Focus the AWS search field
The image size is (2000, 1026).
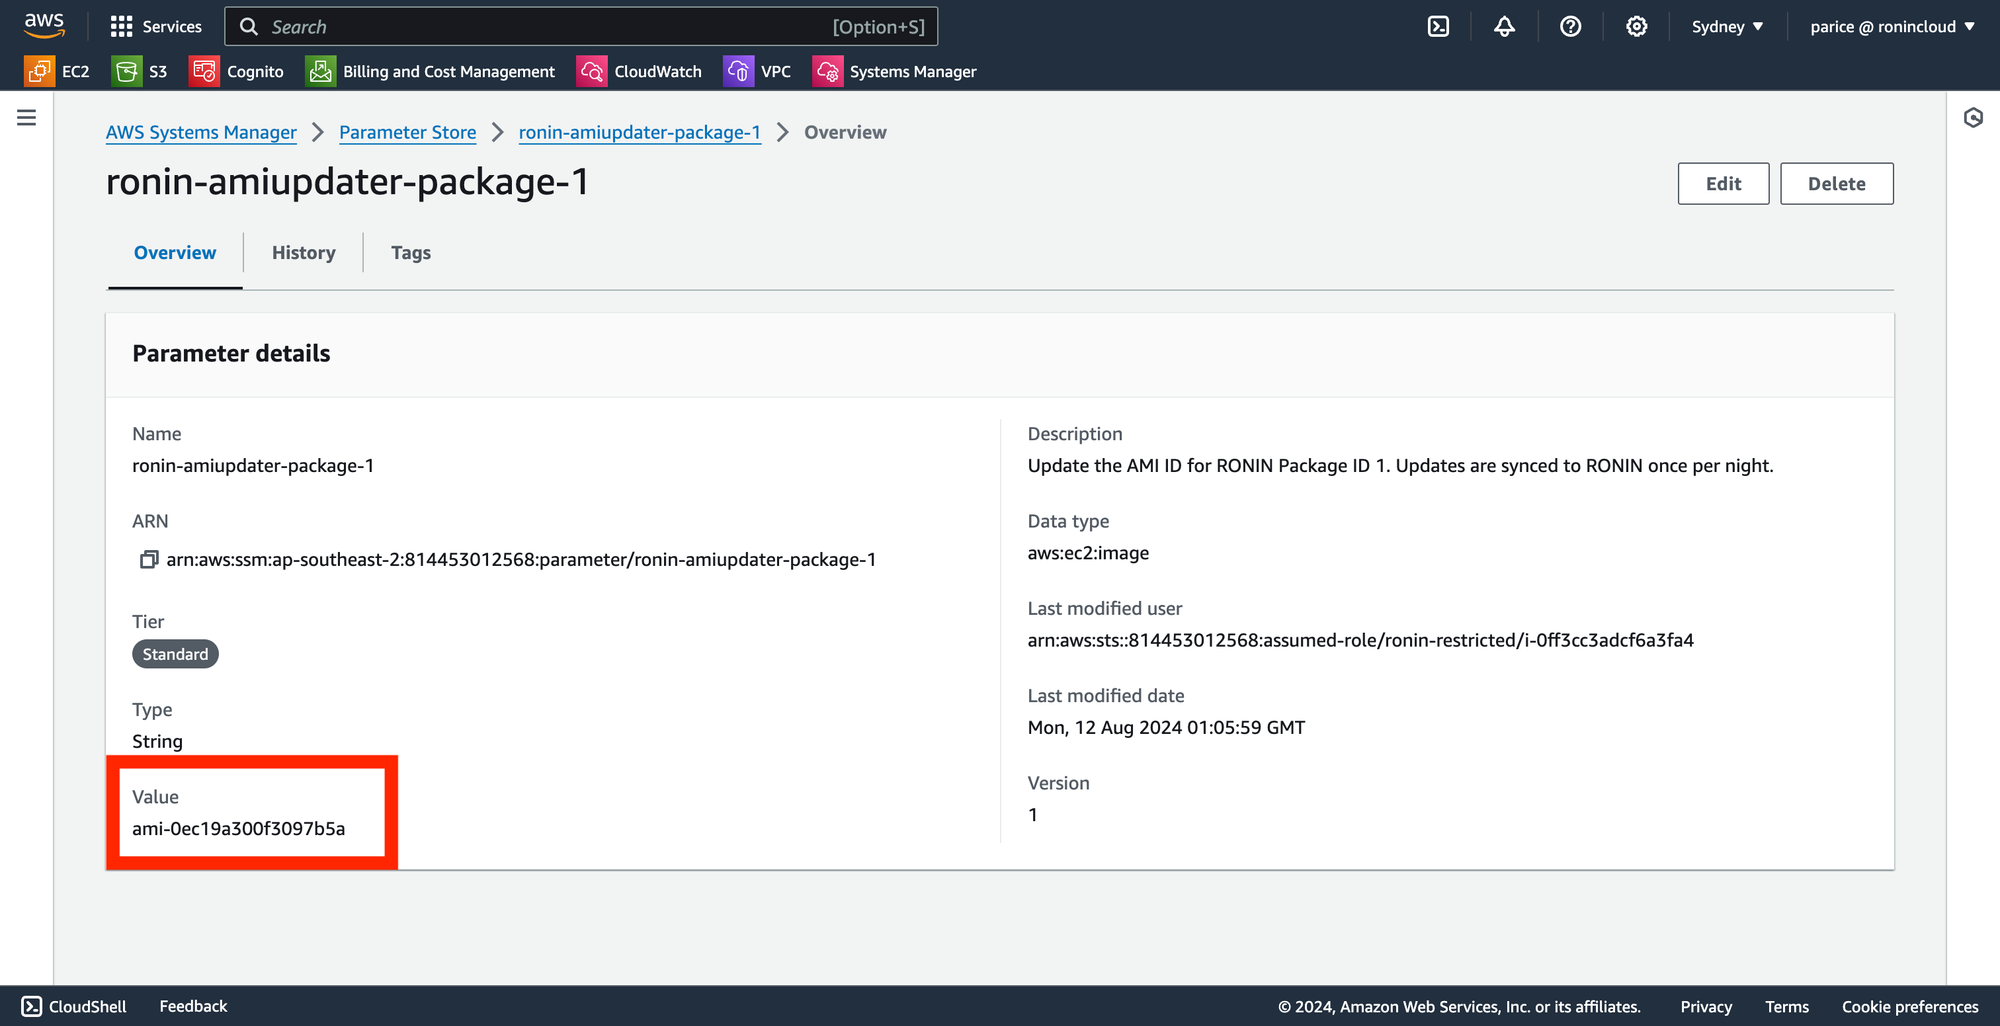click(x=581, y=27)
